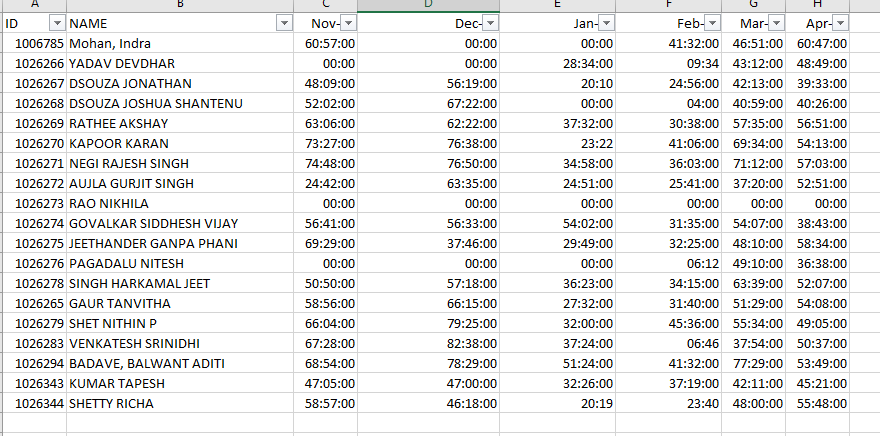Click ID cell 1026266
880x436 pixels.
(x=34, y=63)
